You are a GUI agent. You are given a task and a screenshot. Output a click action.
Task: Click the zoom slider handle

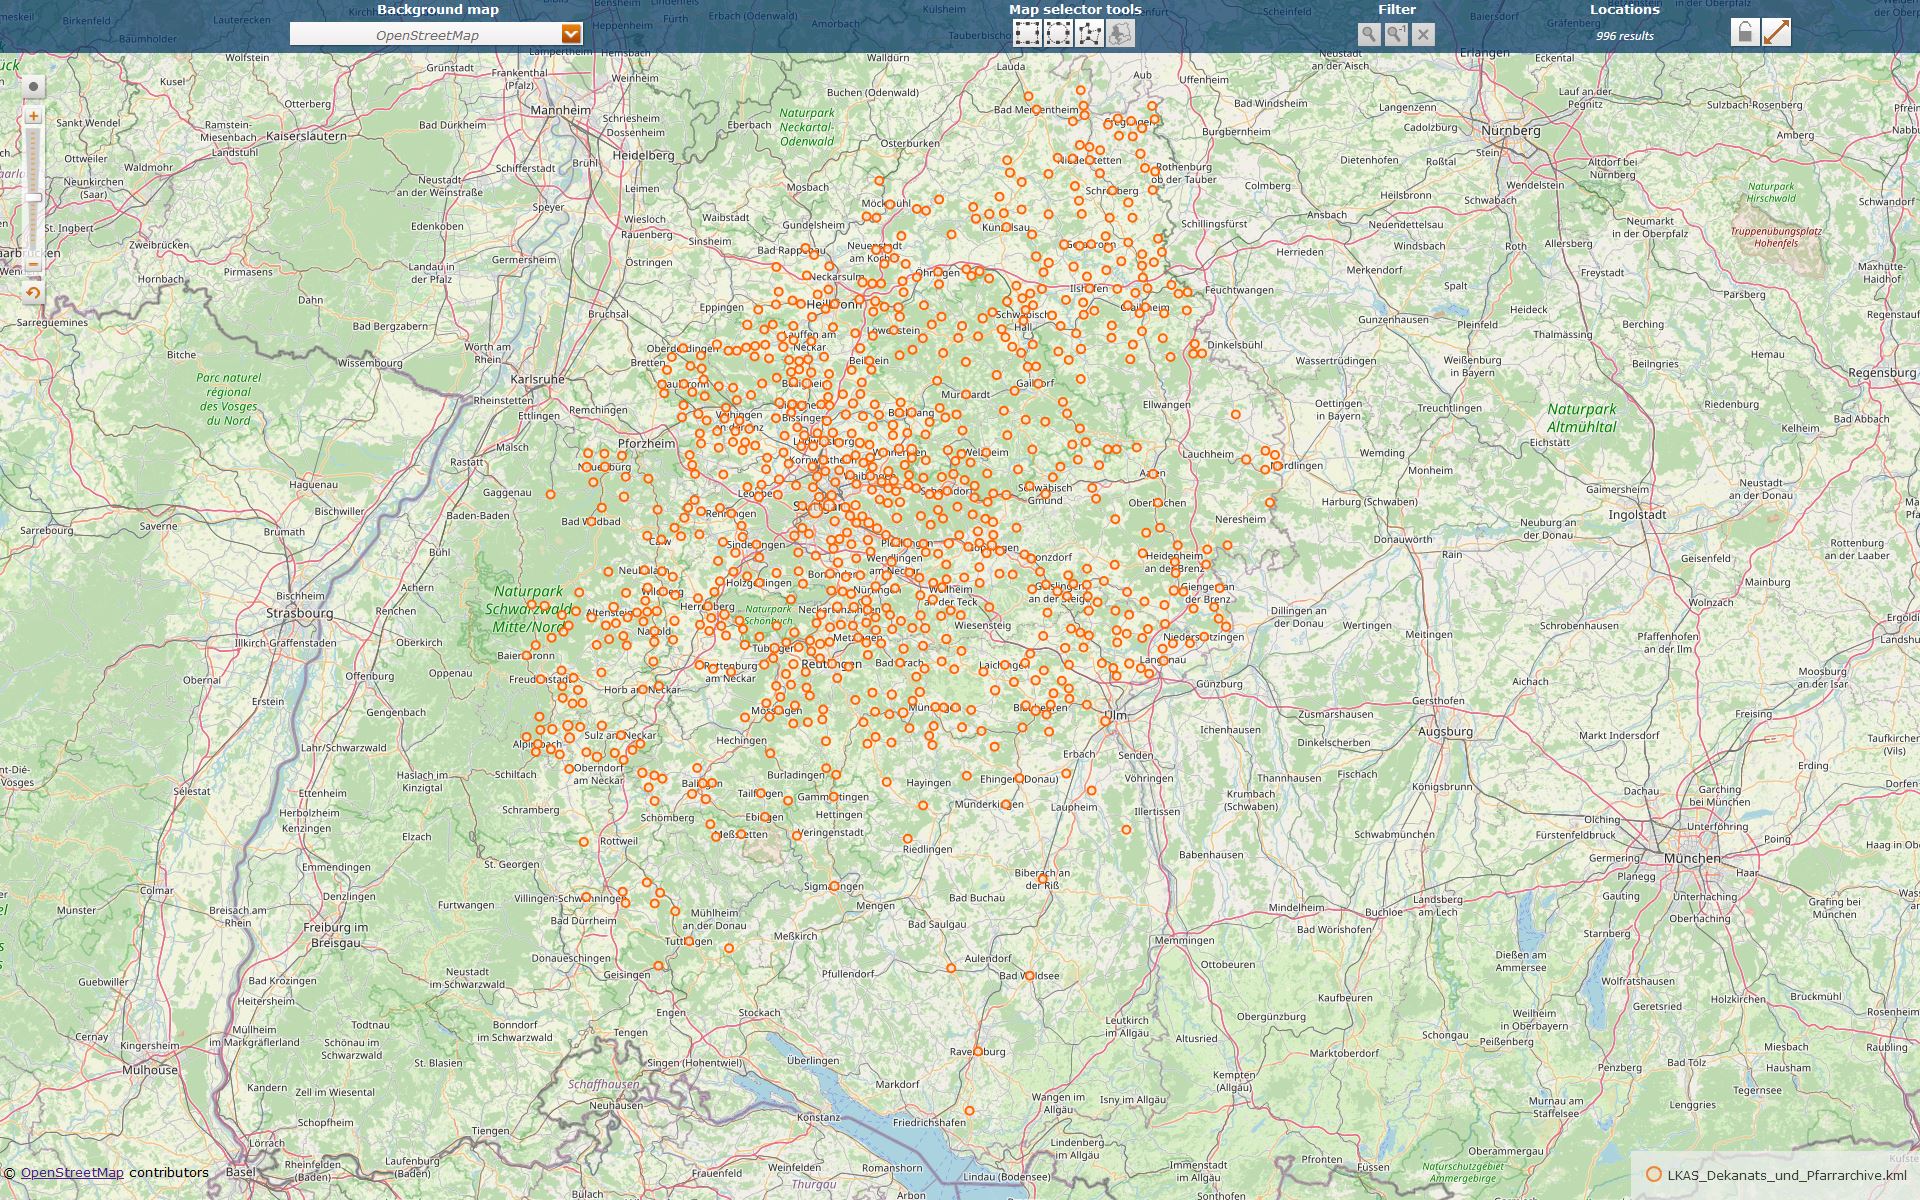point(33,198)
